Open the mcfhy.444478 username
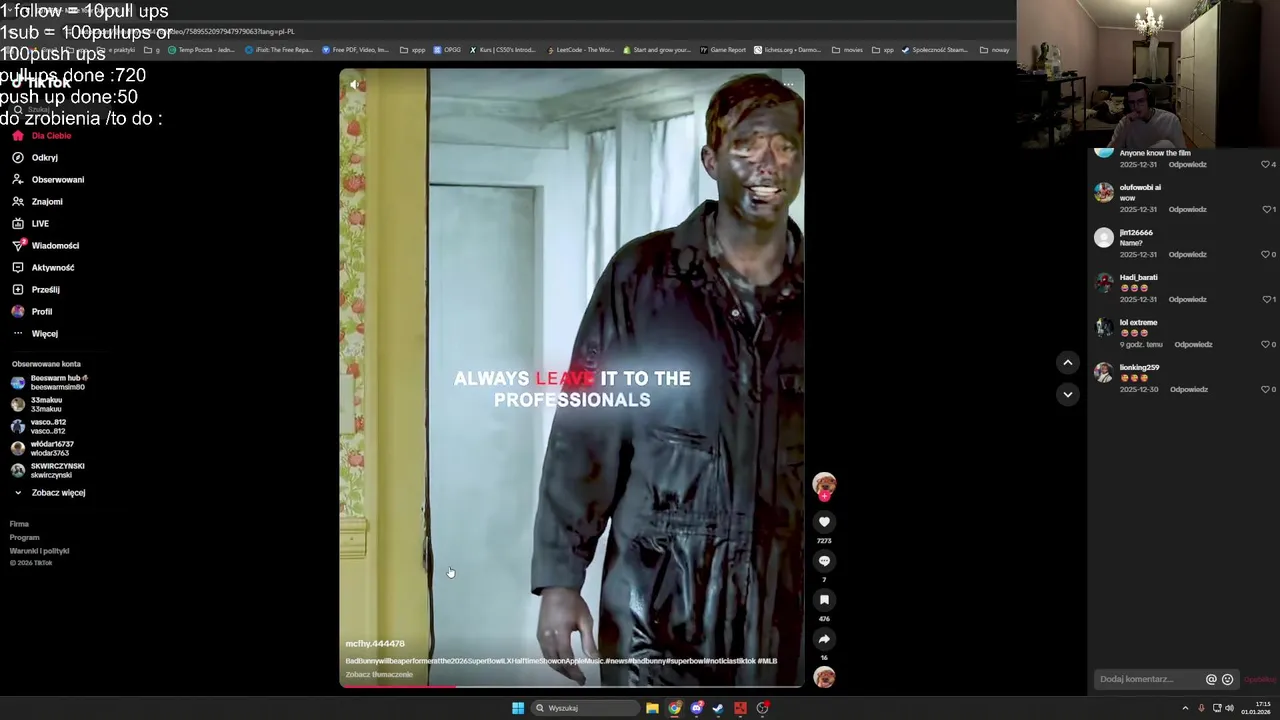1280x720 pixels. [x=375, y=643]
